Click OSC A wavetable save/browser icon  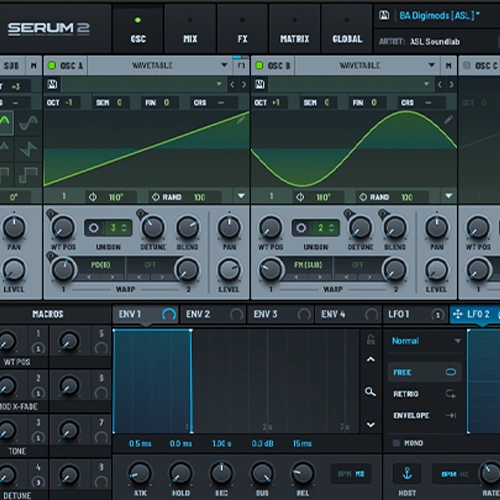52,84
